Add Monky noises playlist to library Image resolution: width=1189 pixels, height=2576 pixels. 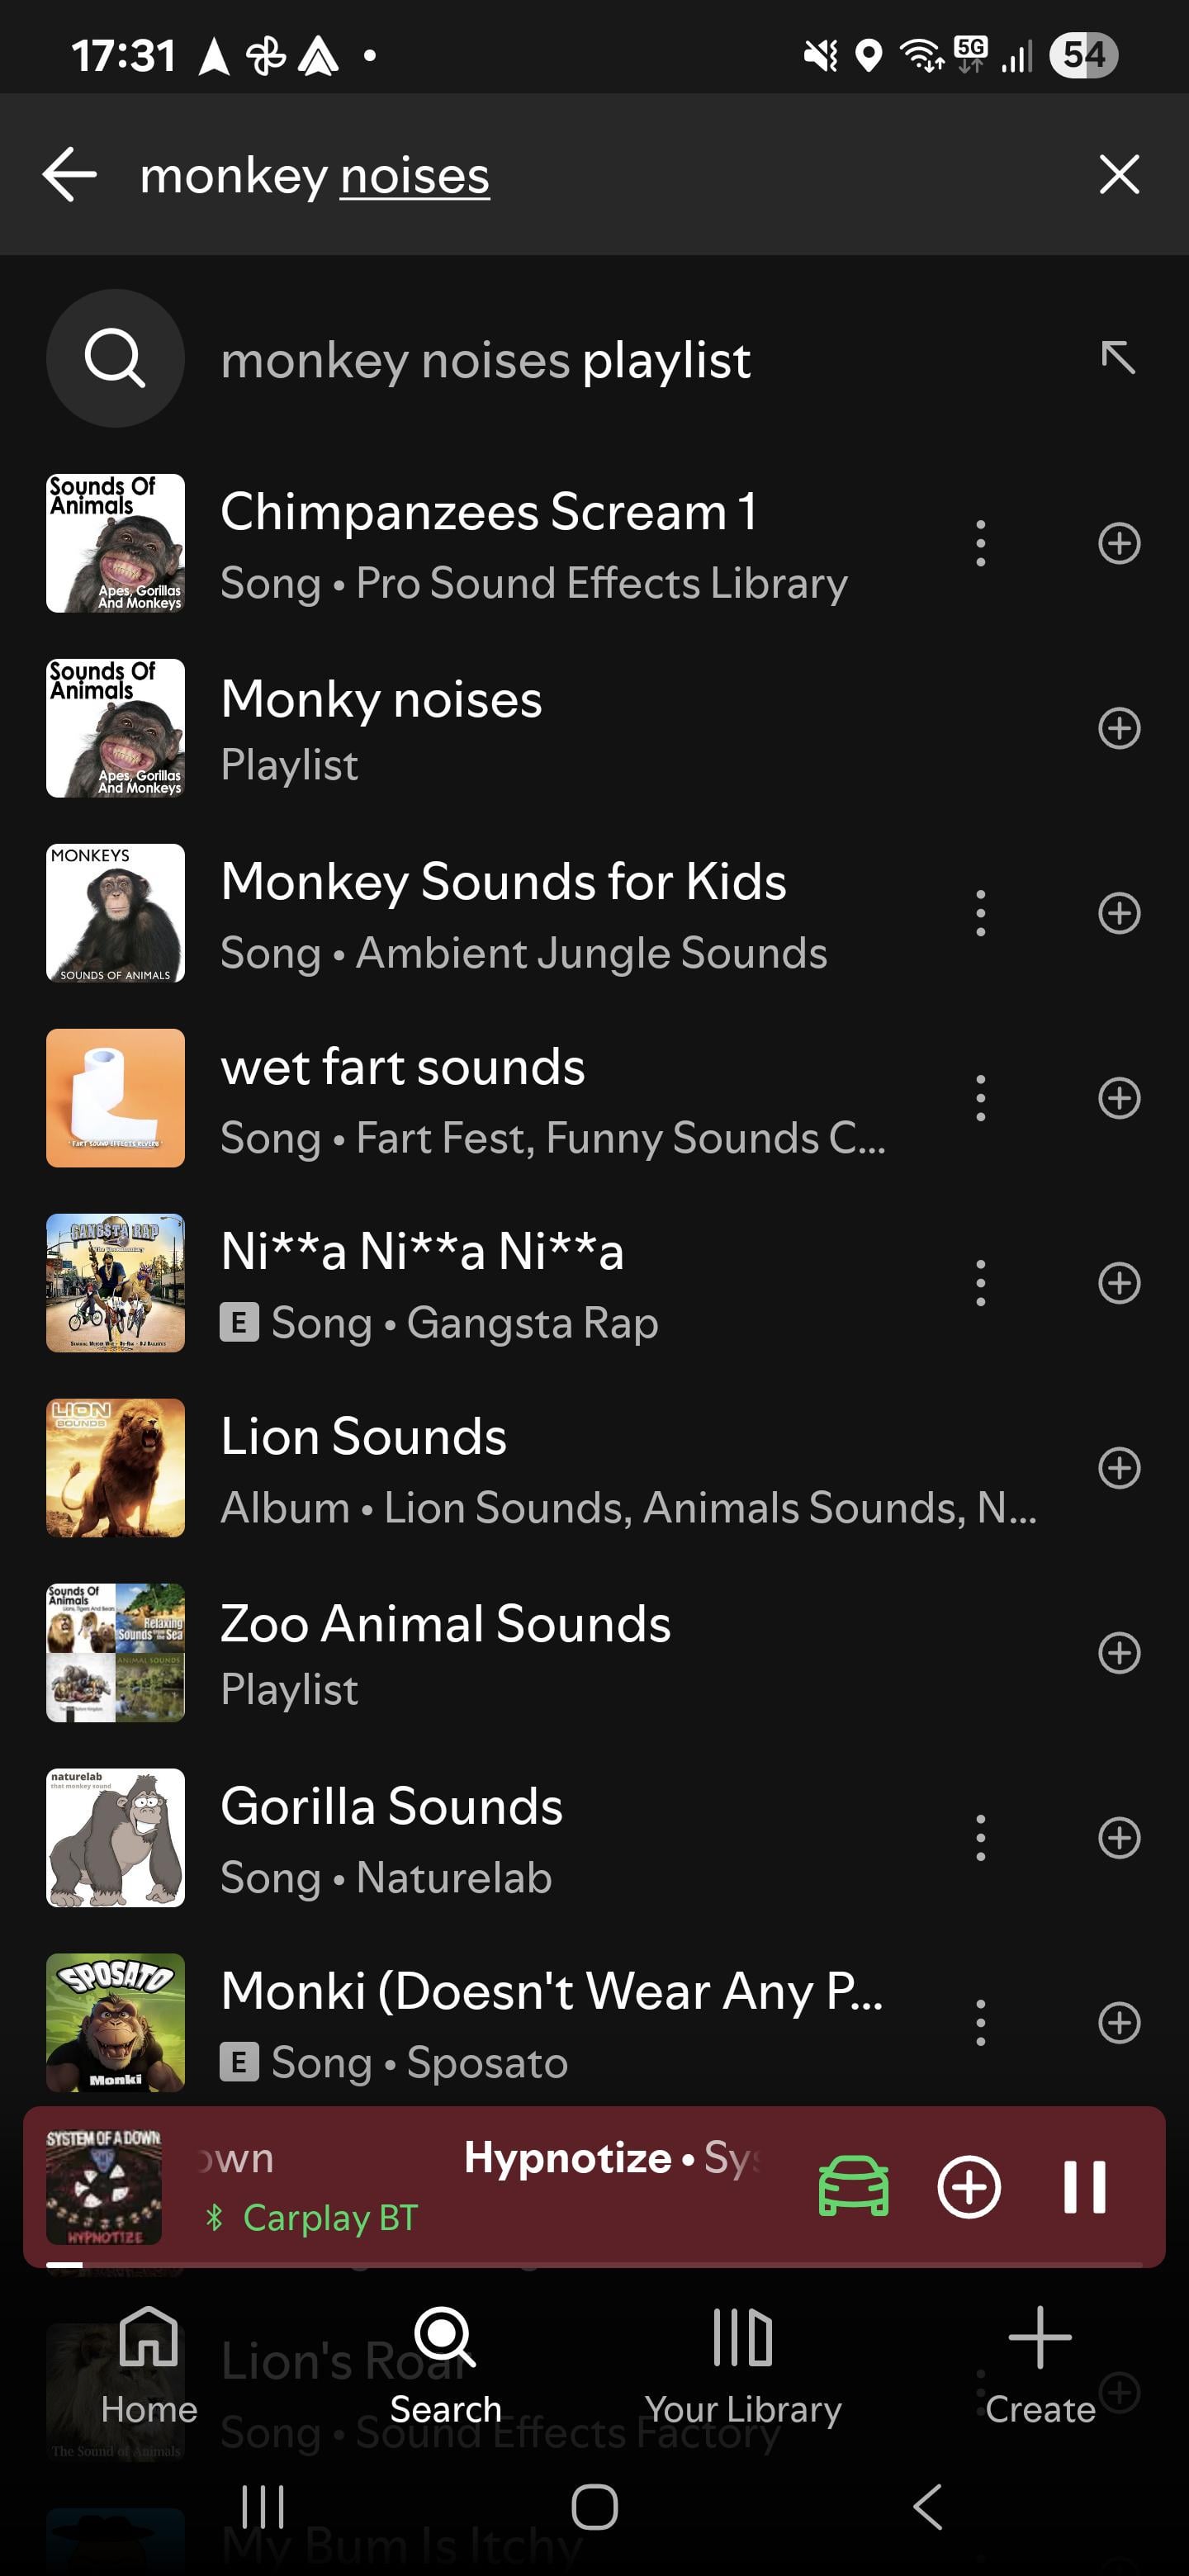1118,728
